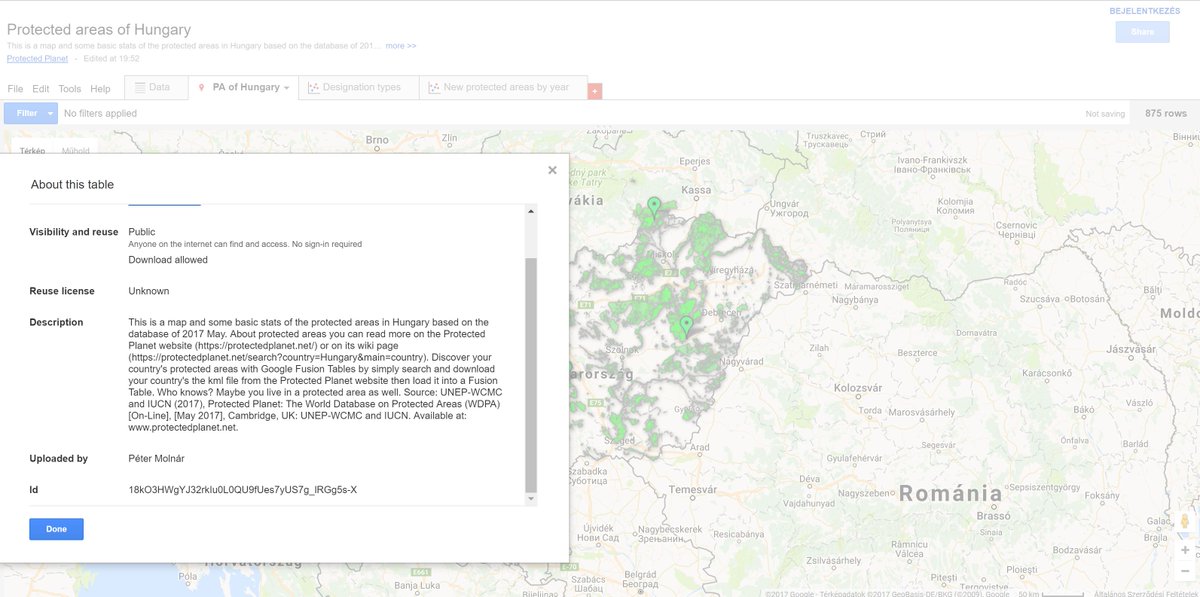Close the About this table dialog
The height and width of the screenshot is (597, 1200).
(x=552, y=170)
